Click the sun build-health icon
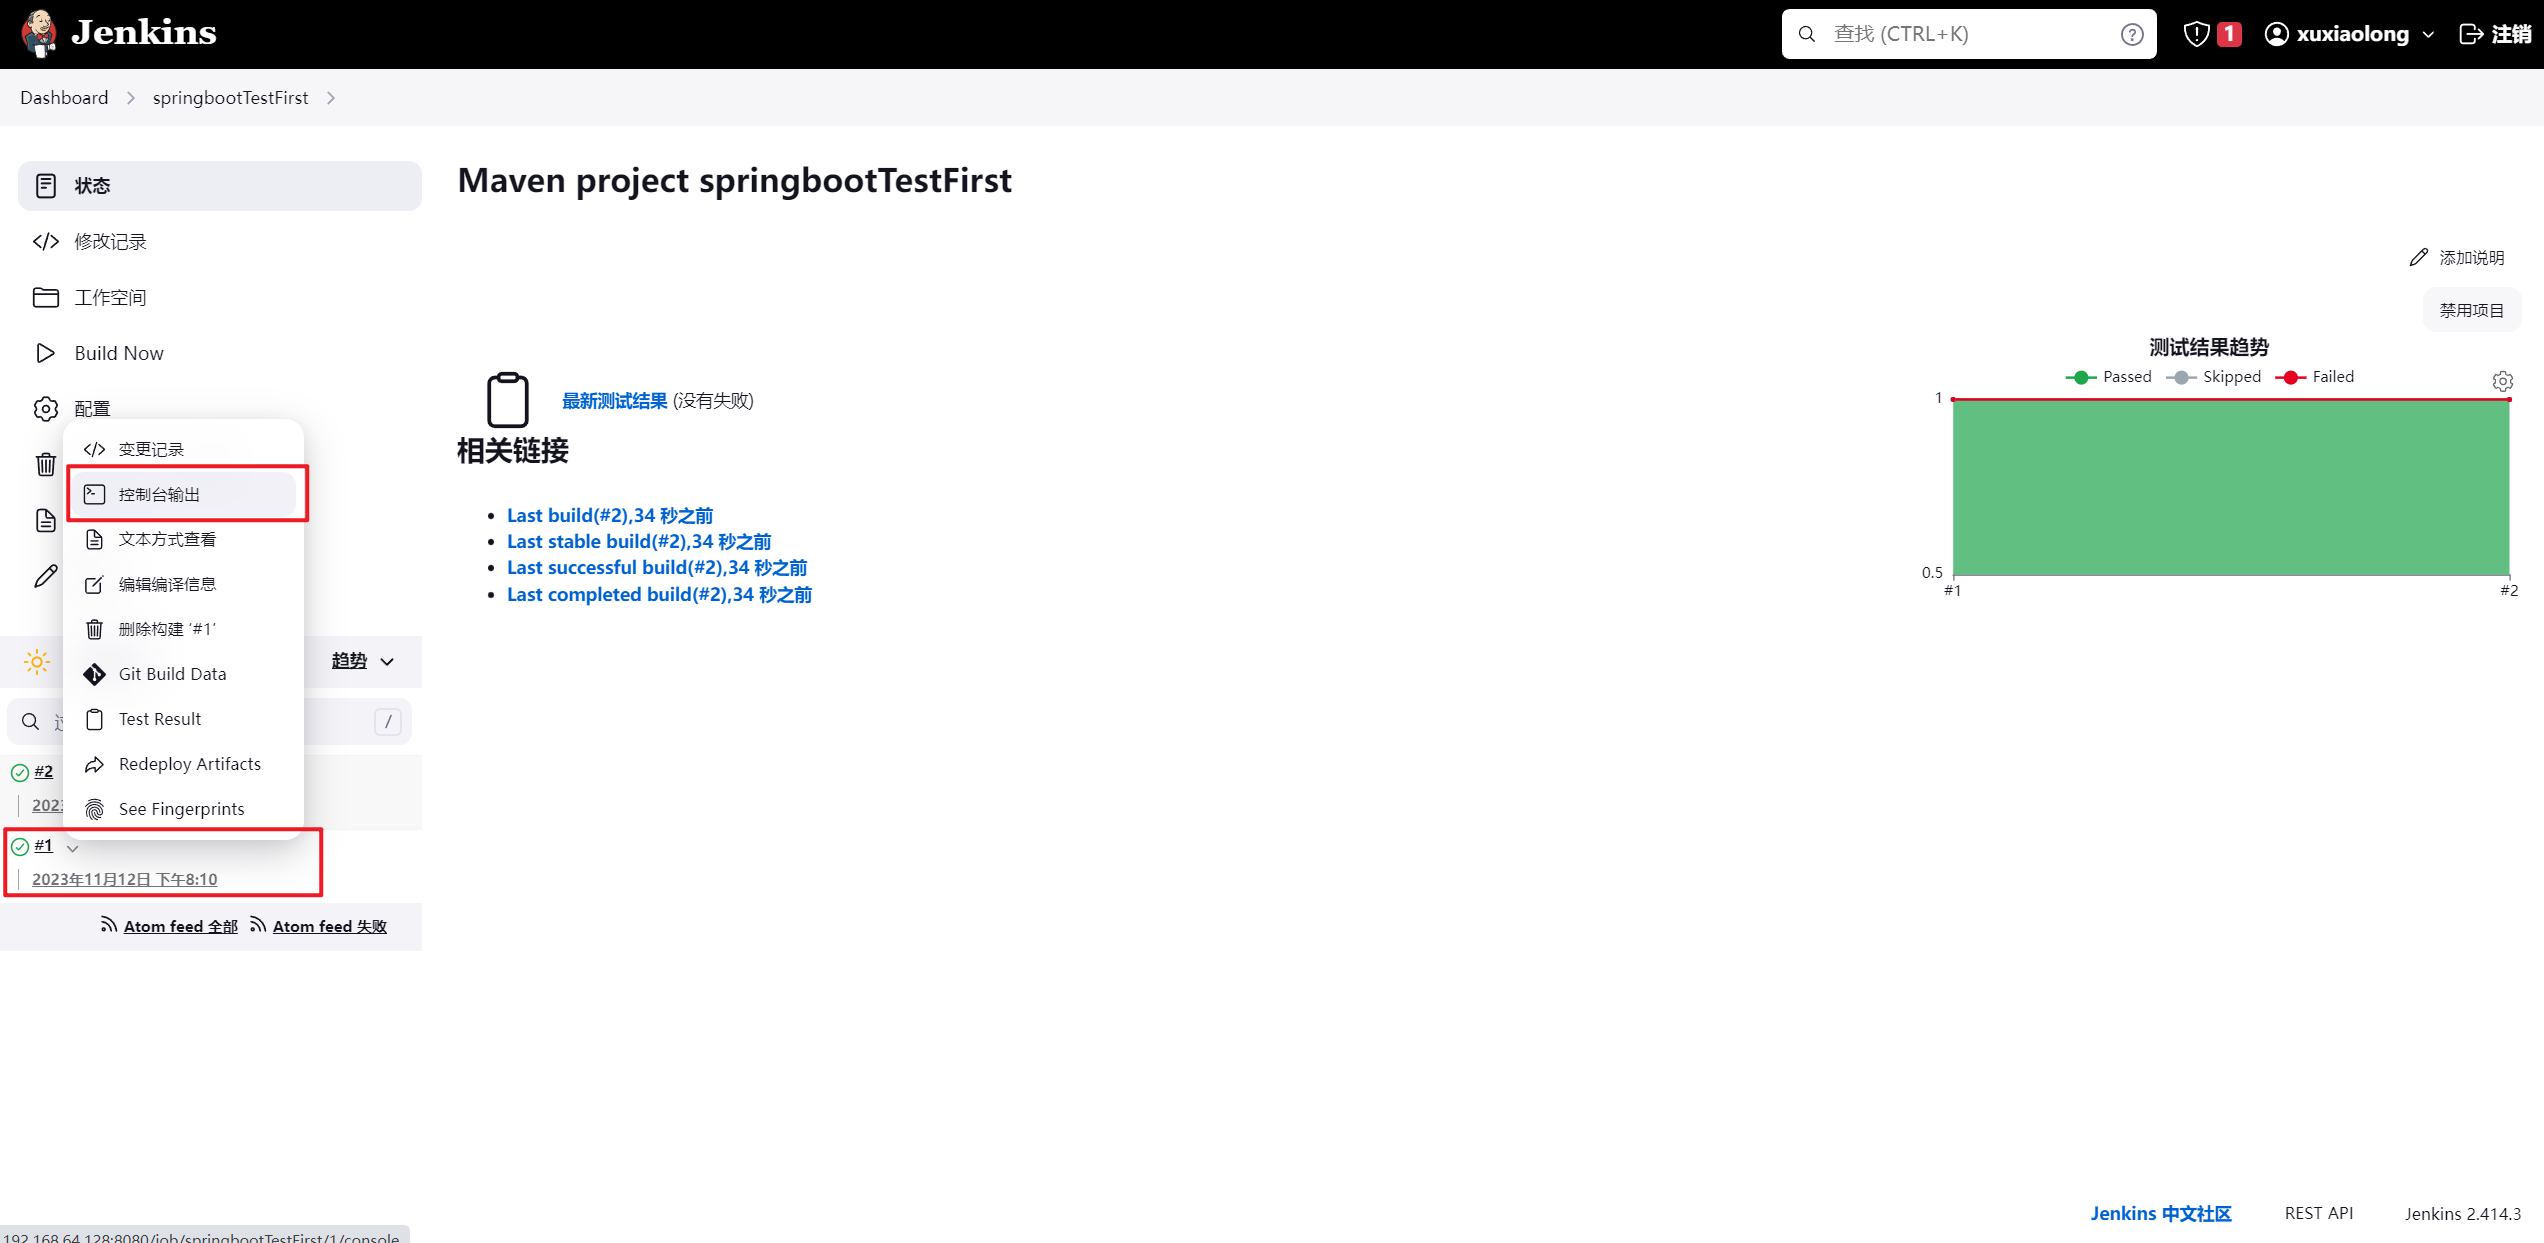This screenshot has width=2544, height=1243. (37, 662)
